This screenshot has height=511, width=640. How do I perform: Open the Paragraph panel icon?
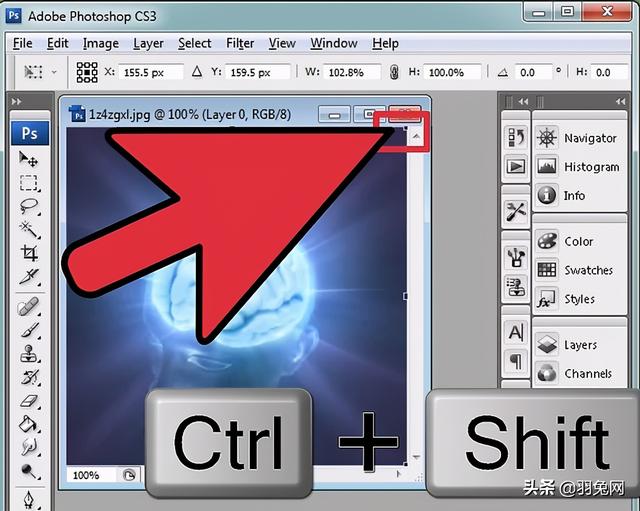(x=516, y=361)
